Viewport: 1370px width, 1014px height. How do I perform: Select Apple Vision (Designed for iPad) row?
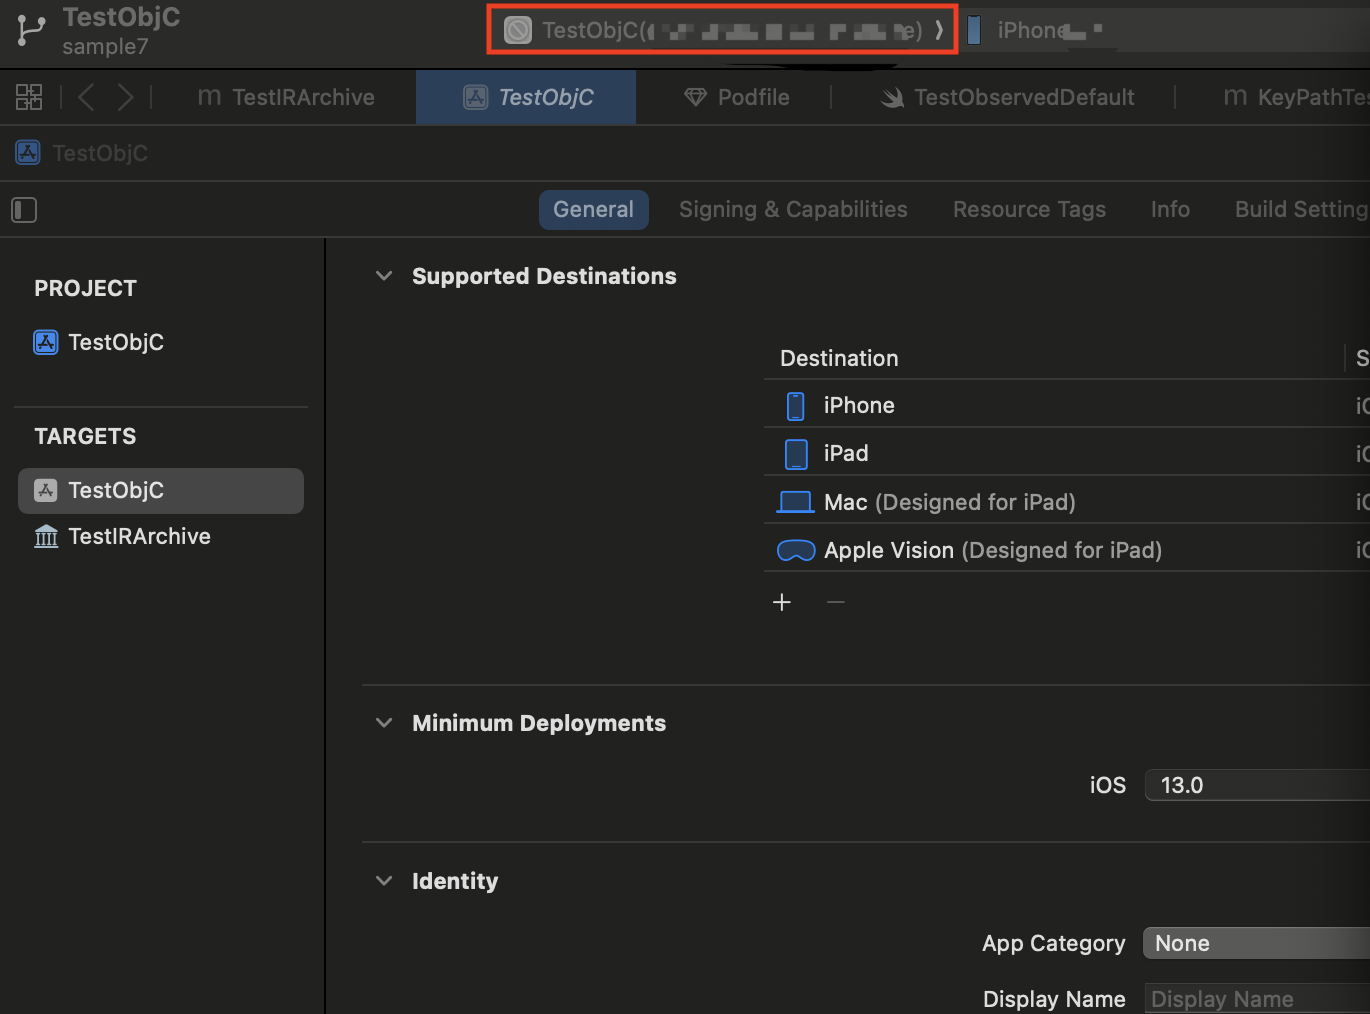pyautogui.click(x=1067, y=550)
